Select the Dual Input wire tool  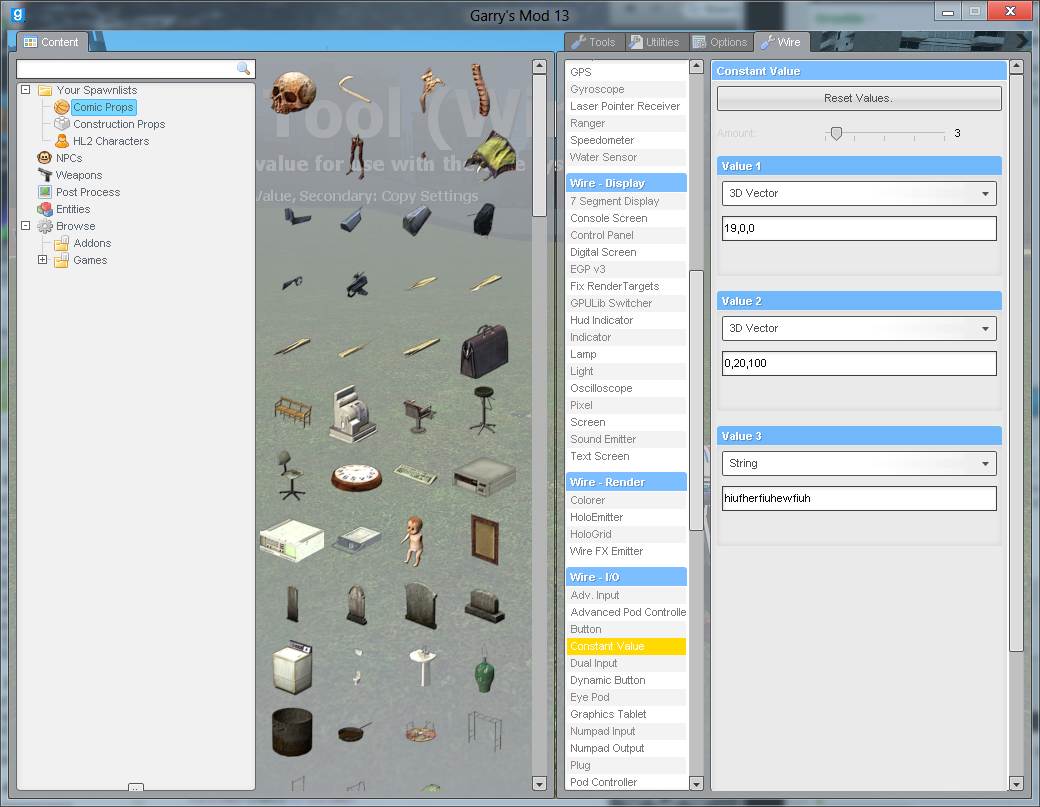594,663
